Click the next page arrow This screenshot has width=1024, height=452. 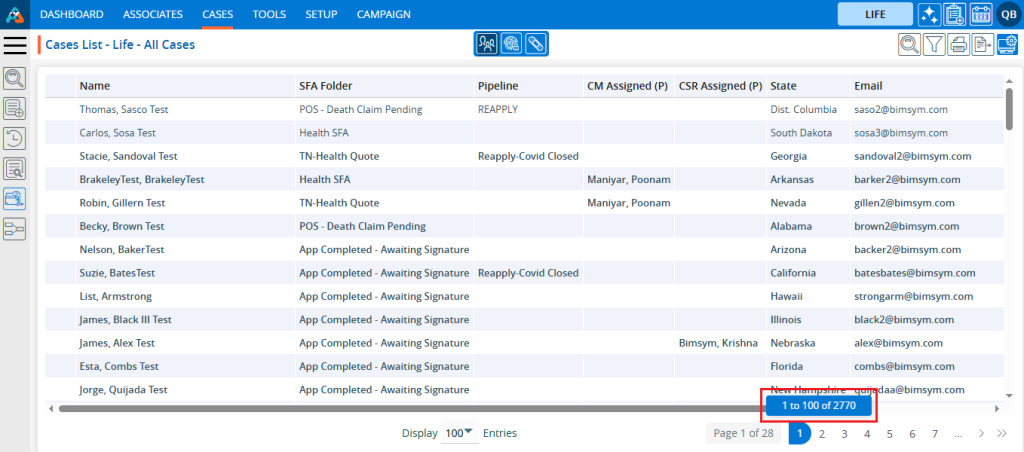(x=981, y=433)
